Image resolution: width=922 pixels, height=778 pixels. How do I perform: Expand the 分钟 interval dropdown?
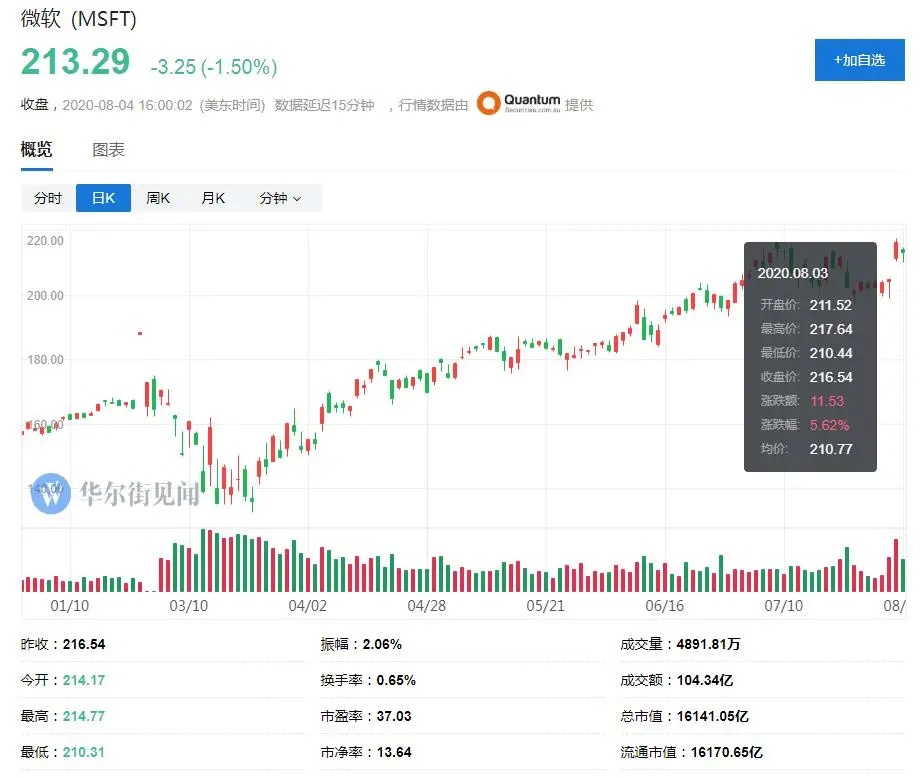click(x=280, y=198)
